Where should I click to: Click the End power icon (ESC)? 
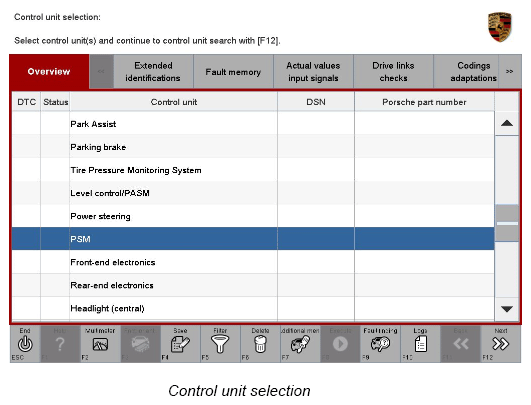(x=25, y=344)
